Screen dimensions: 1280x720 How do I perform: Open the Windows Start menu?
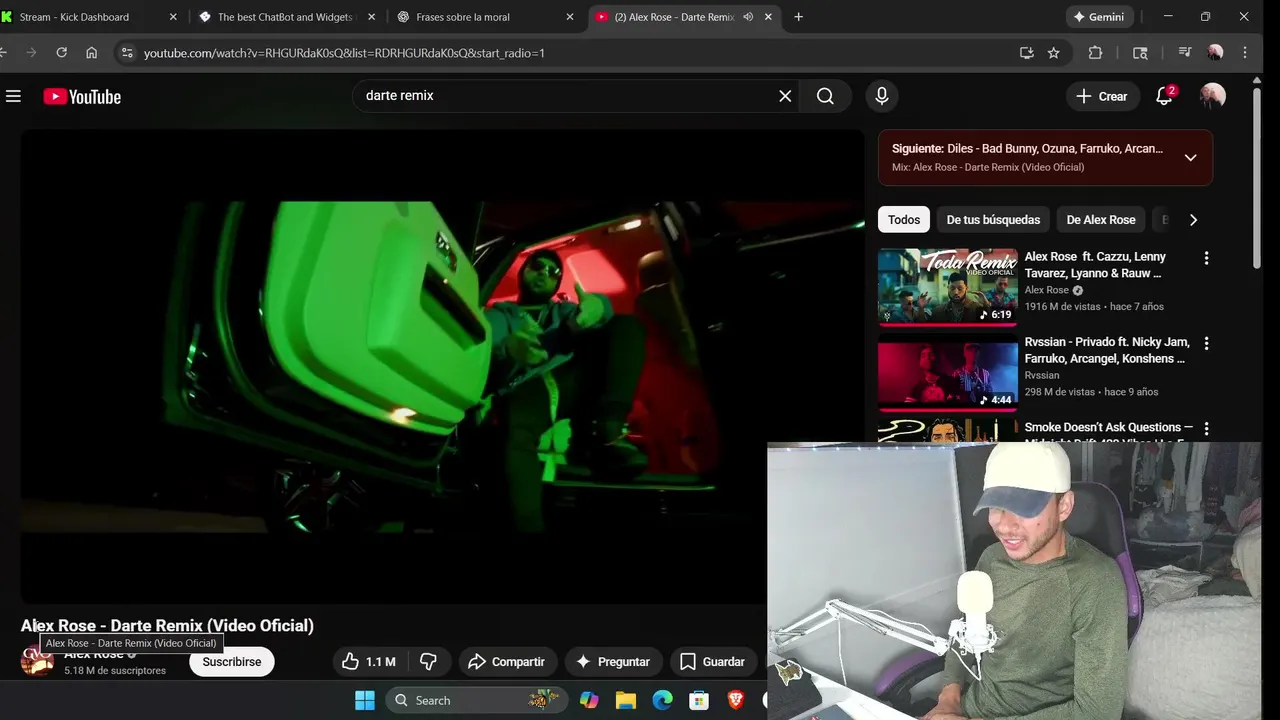365,700
